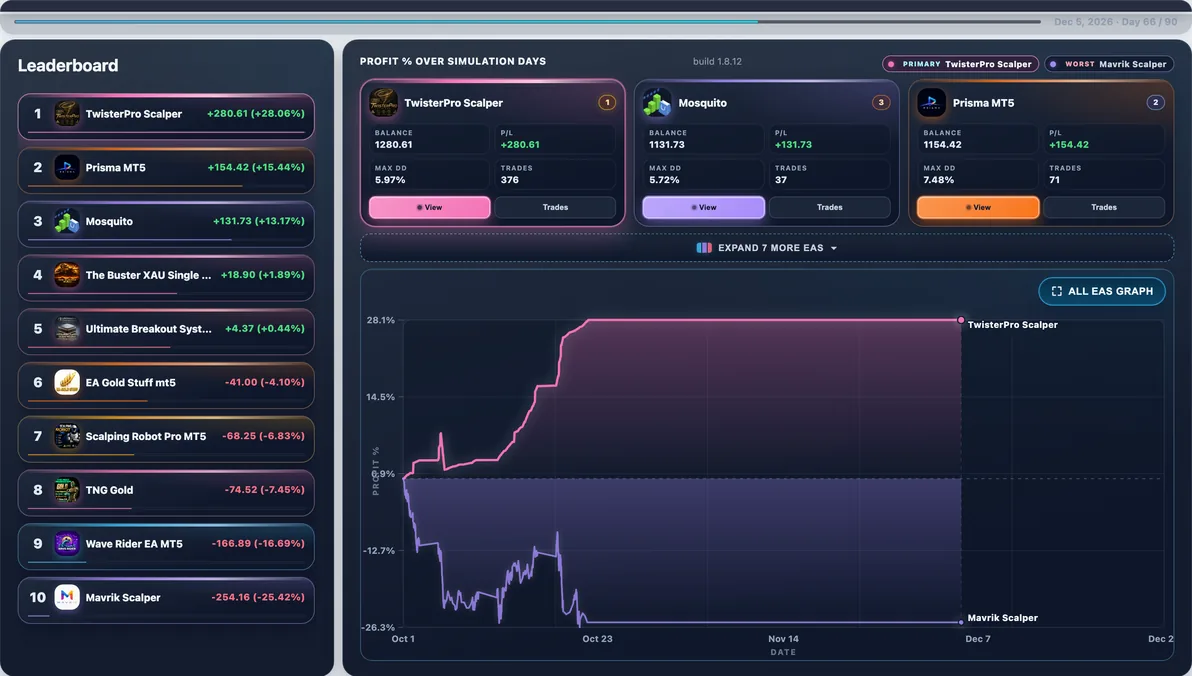
Task: Toggle View on the Prisma MT5 card
Action: tap(978, 208)
